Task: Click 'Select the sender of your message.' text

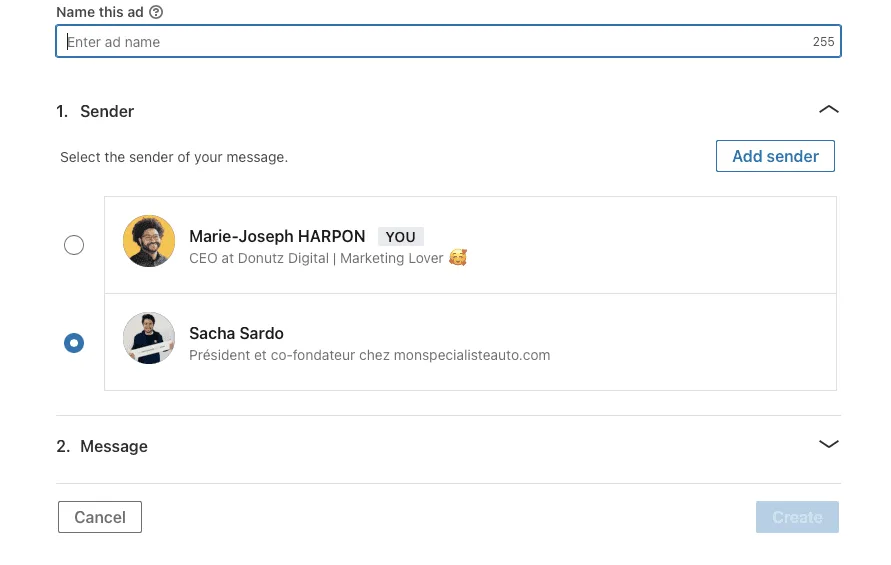Action: coord(174,157)
